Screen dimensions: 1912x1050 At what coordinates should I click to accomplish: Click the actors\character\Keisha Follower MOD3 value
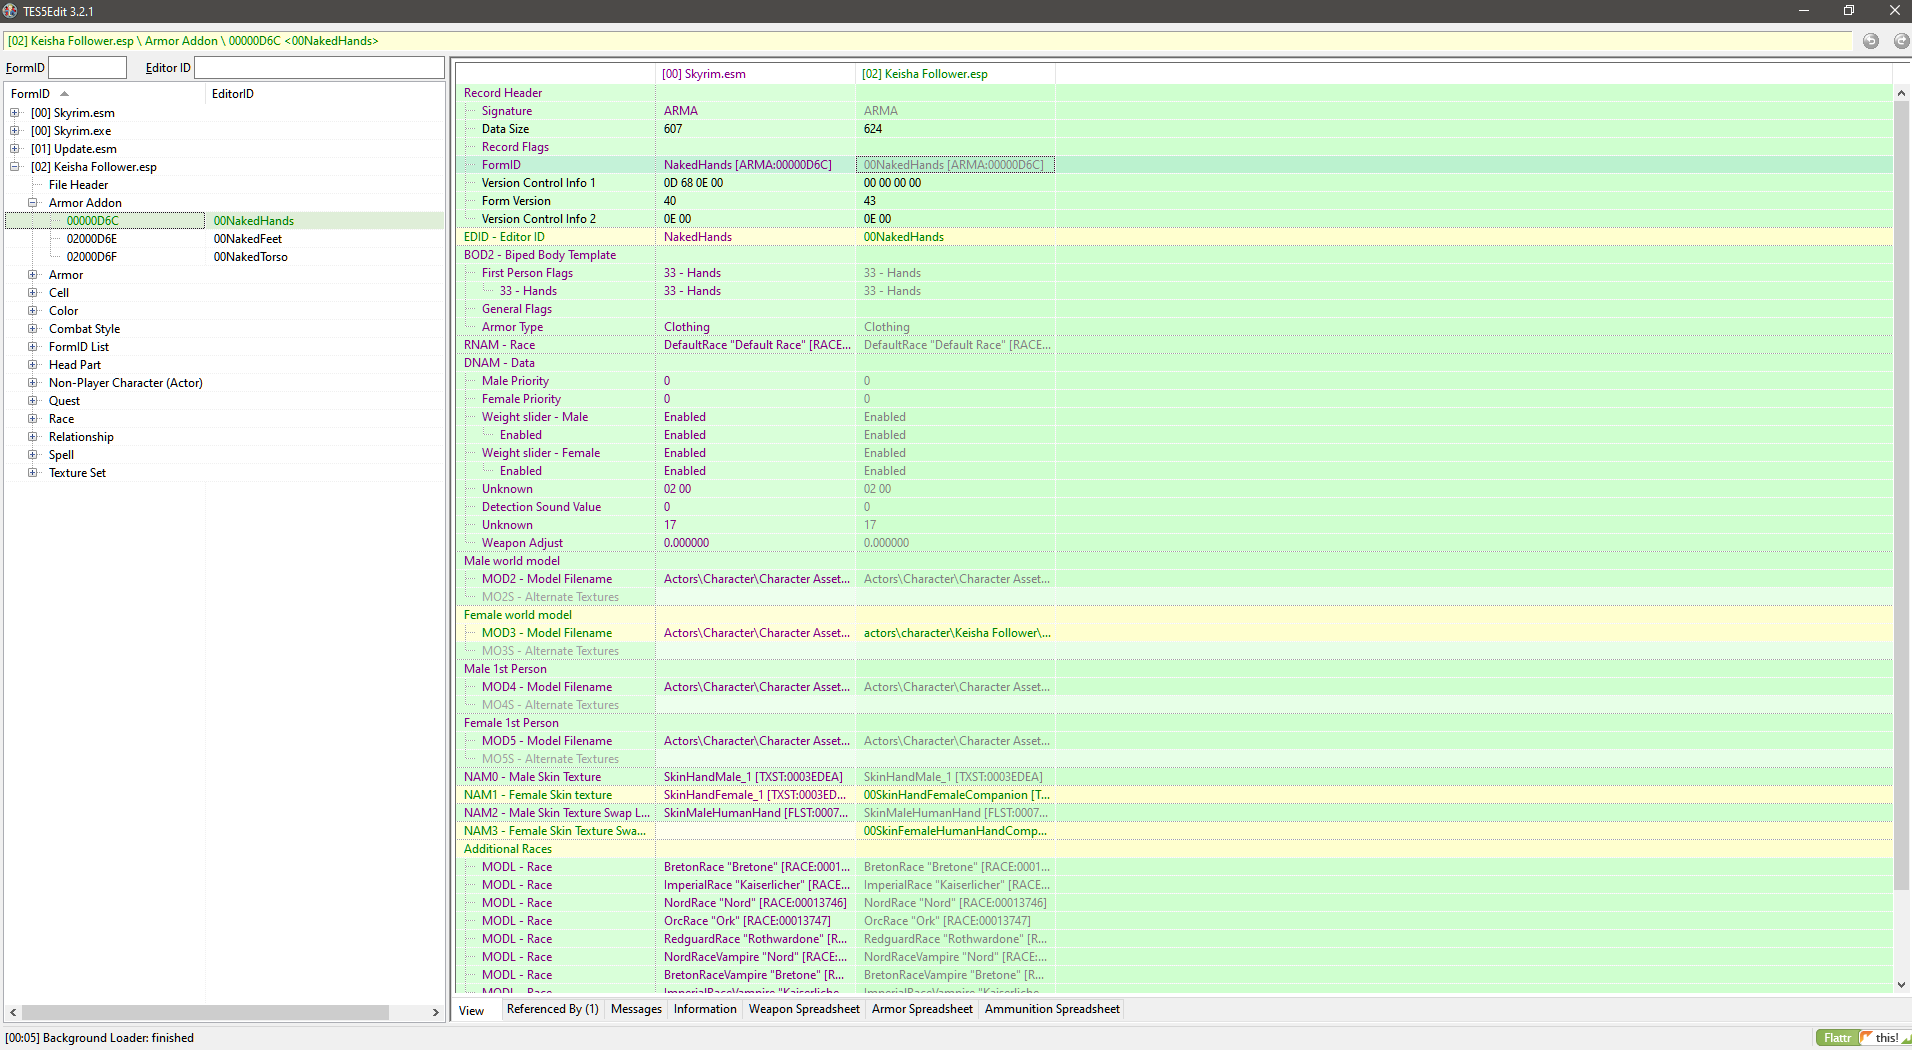pyautogui.click(x=957, y=633)
